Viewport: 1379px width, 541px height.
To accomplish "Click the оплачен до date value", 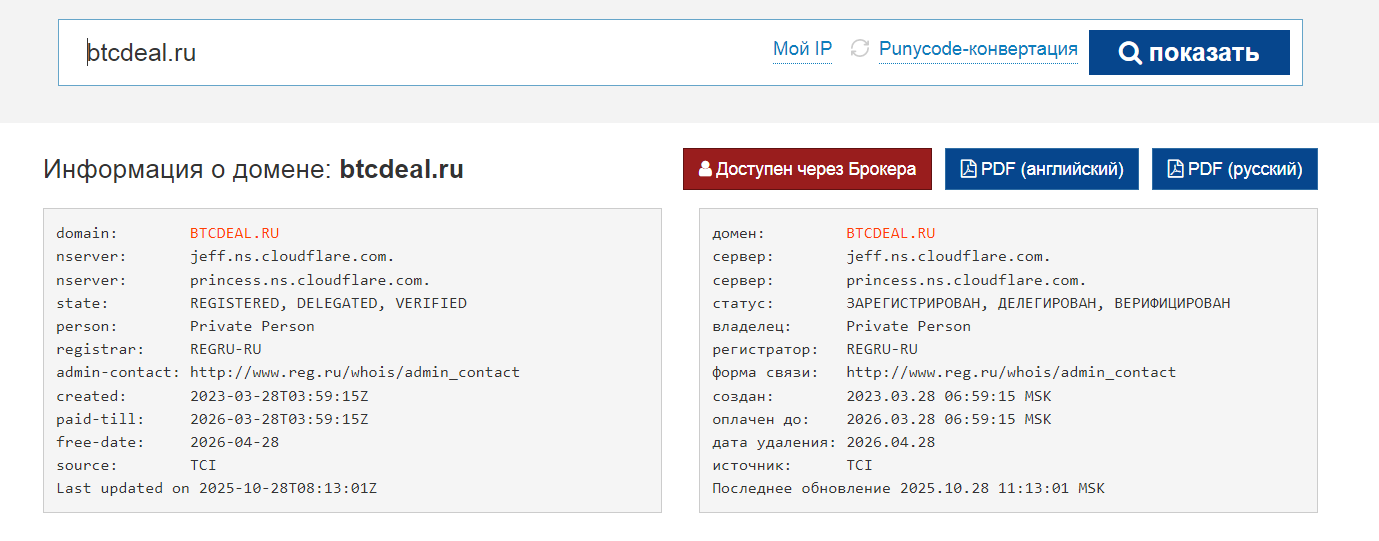I will click(x=949, y=419).
